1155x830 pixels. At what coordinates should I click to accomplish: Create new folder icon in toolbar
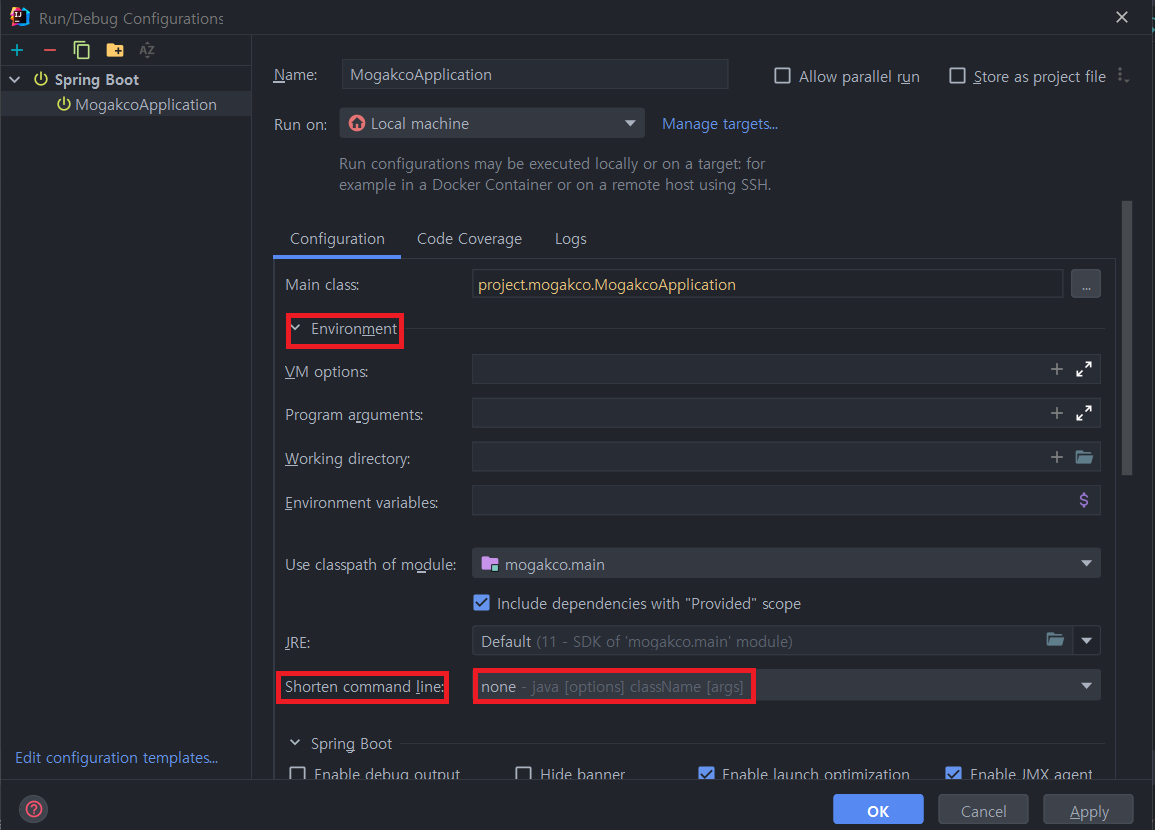(115, 50)
